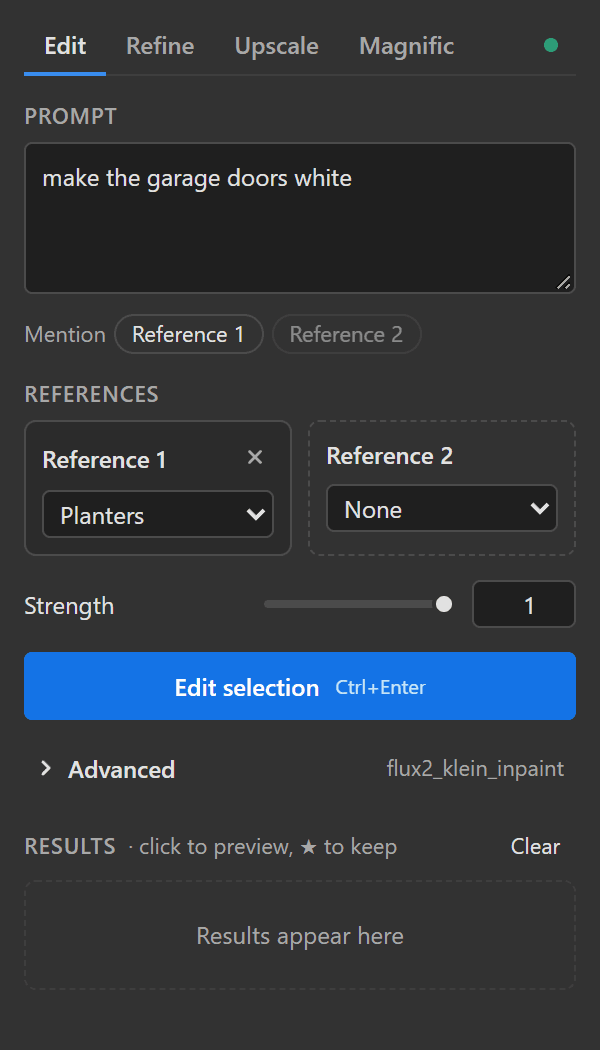Viewport: 600px width, 1050px height.
Task: Click the Edit selection button
Action: pyautogui.click(x=299, y=686)
